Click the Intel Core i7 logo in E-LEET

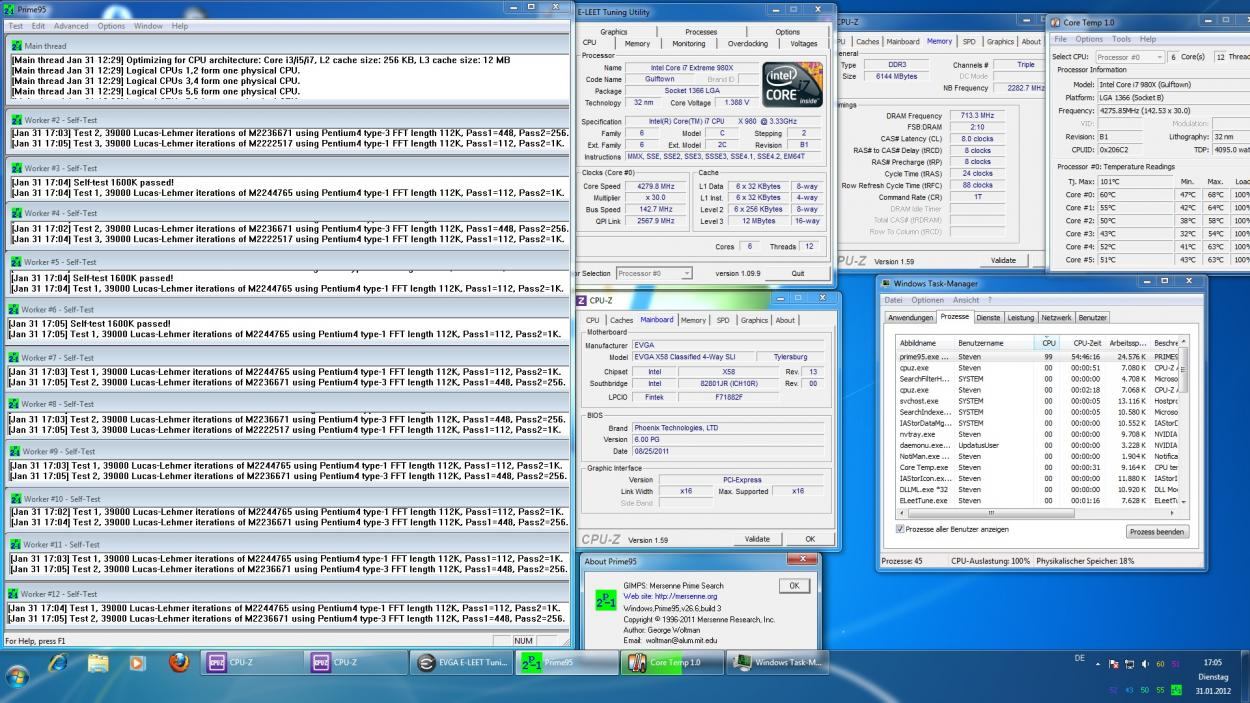click(792, 85)
